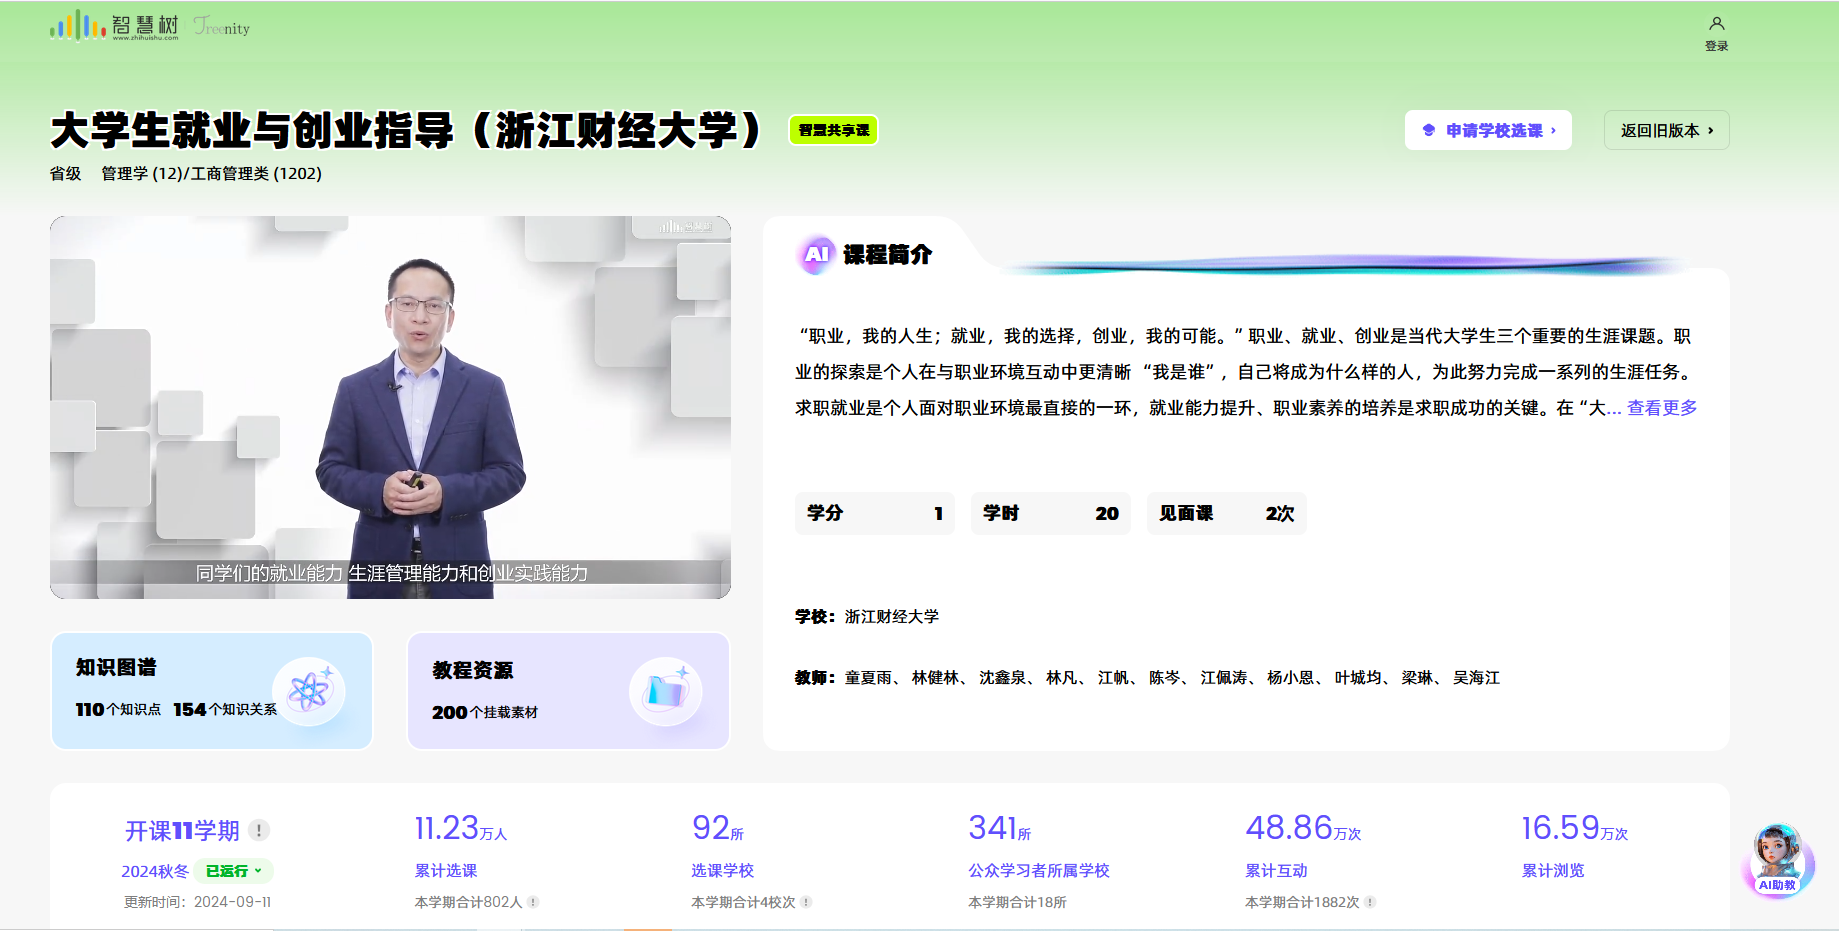Click the 智慧共享课 green tag
The height and width of the screenshot is (931, 1839).
pyautogui.click(x=833, y=130)
